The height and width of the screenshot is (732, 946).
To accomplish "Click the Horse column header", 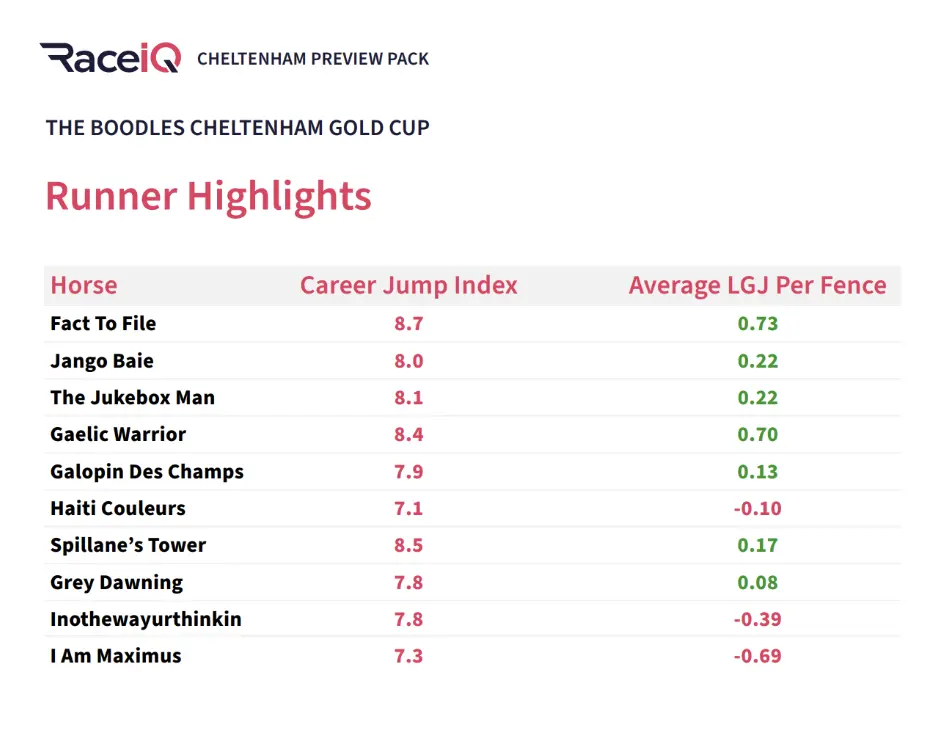I will (84, 285).
